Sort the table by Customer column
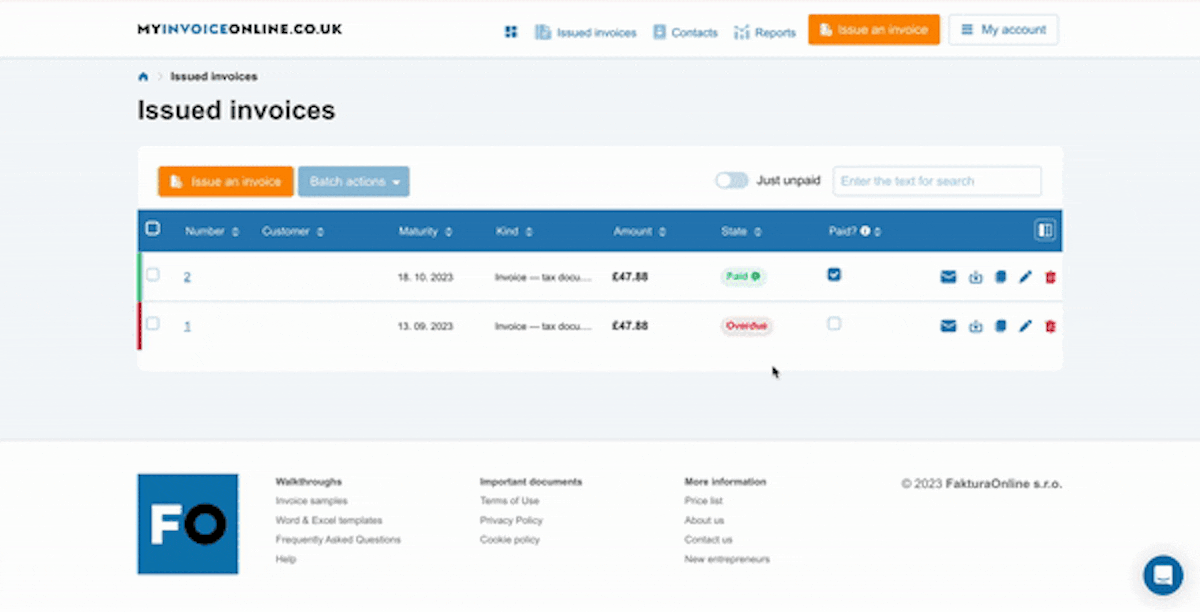The image size is (1200, 612). [x=293, y=231]
